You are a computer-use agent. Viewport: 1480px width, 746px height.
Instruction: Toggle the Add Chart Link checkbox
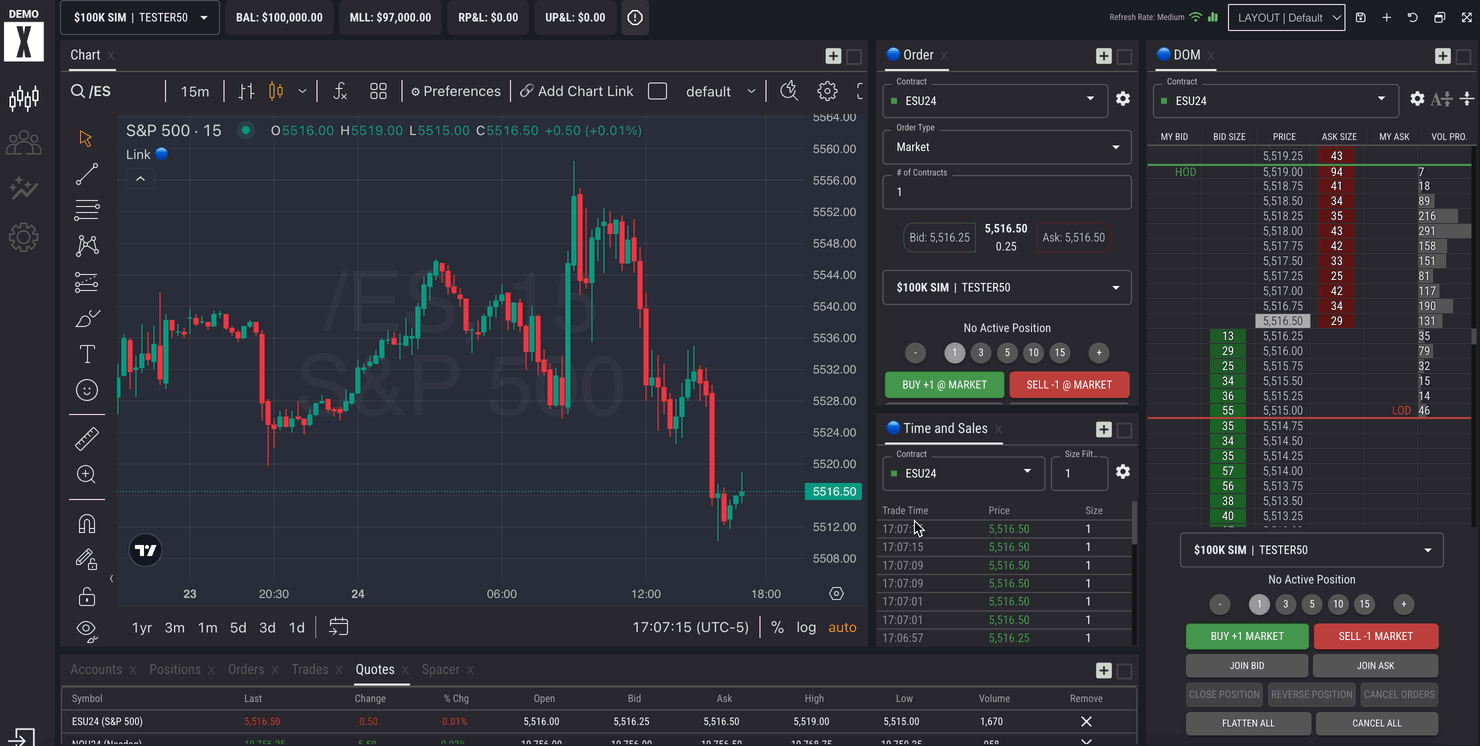(657, 91)
